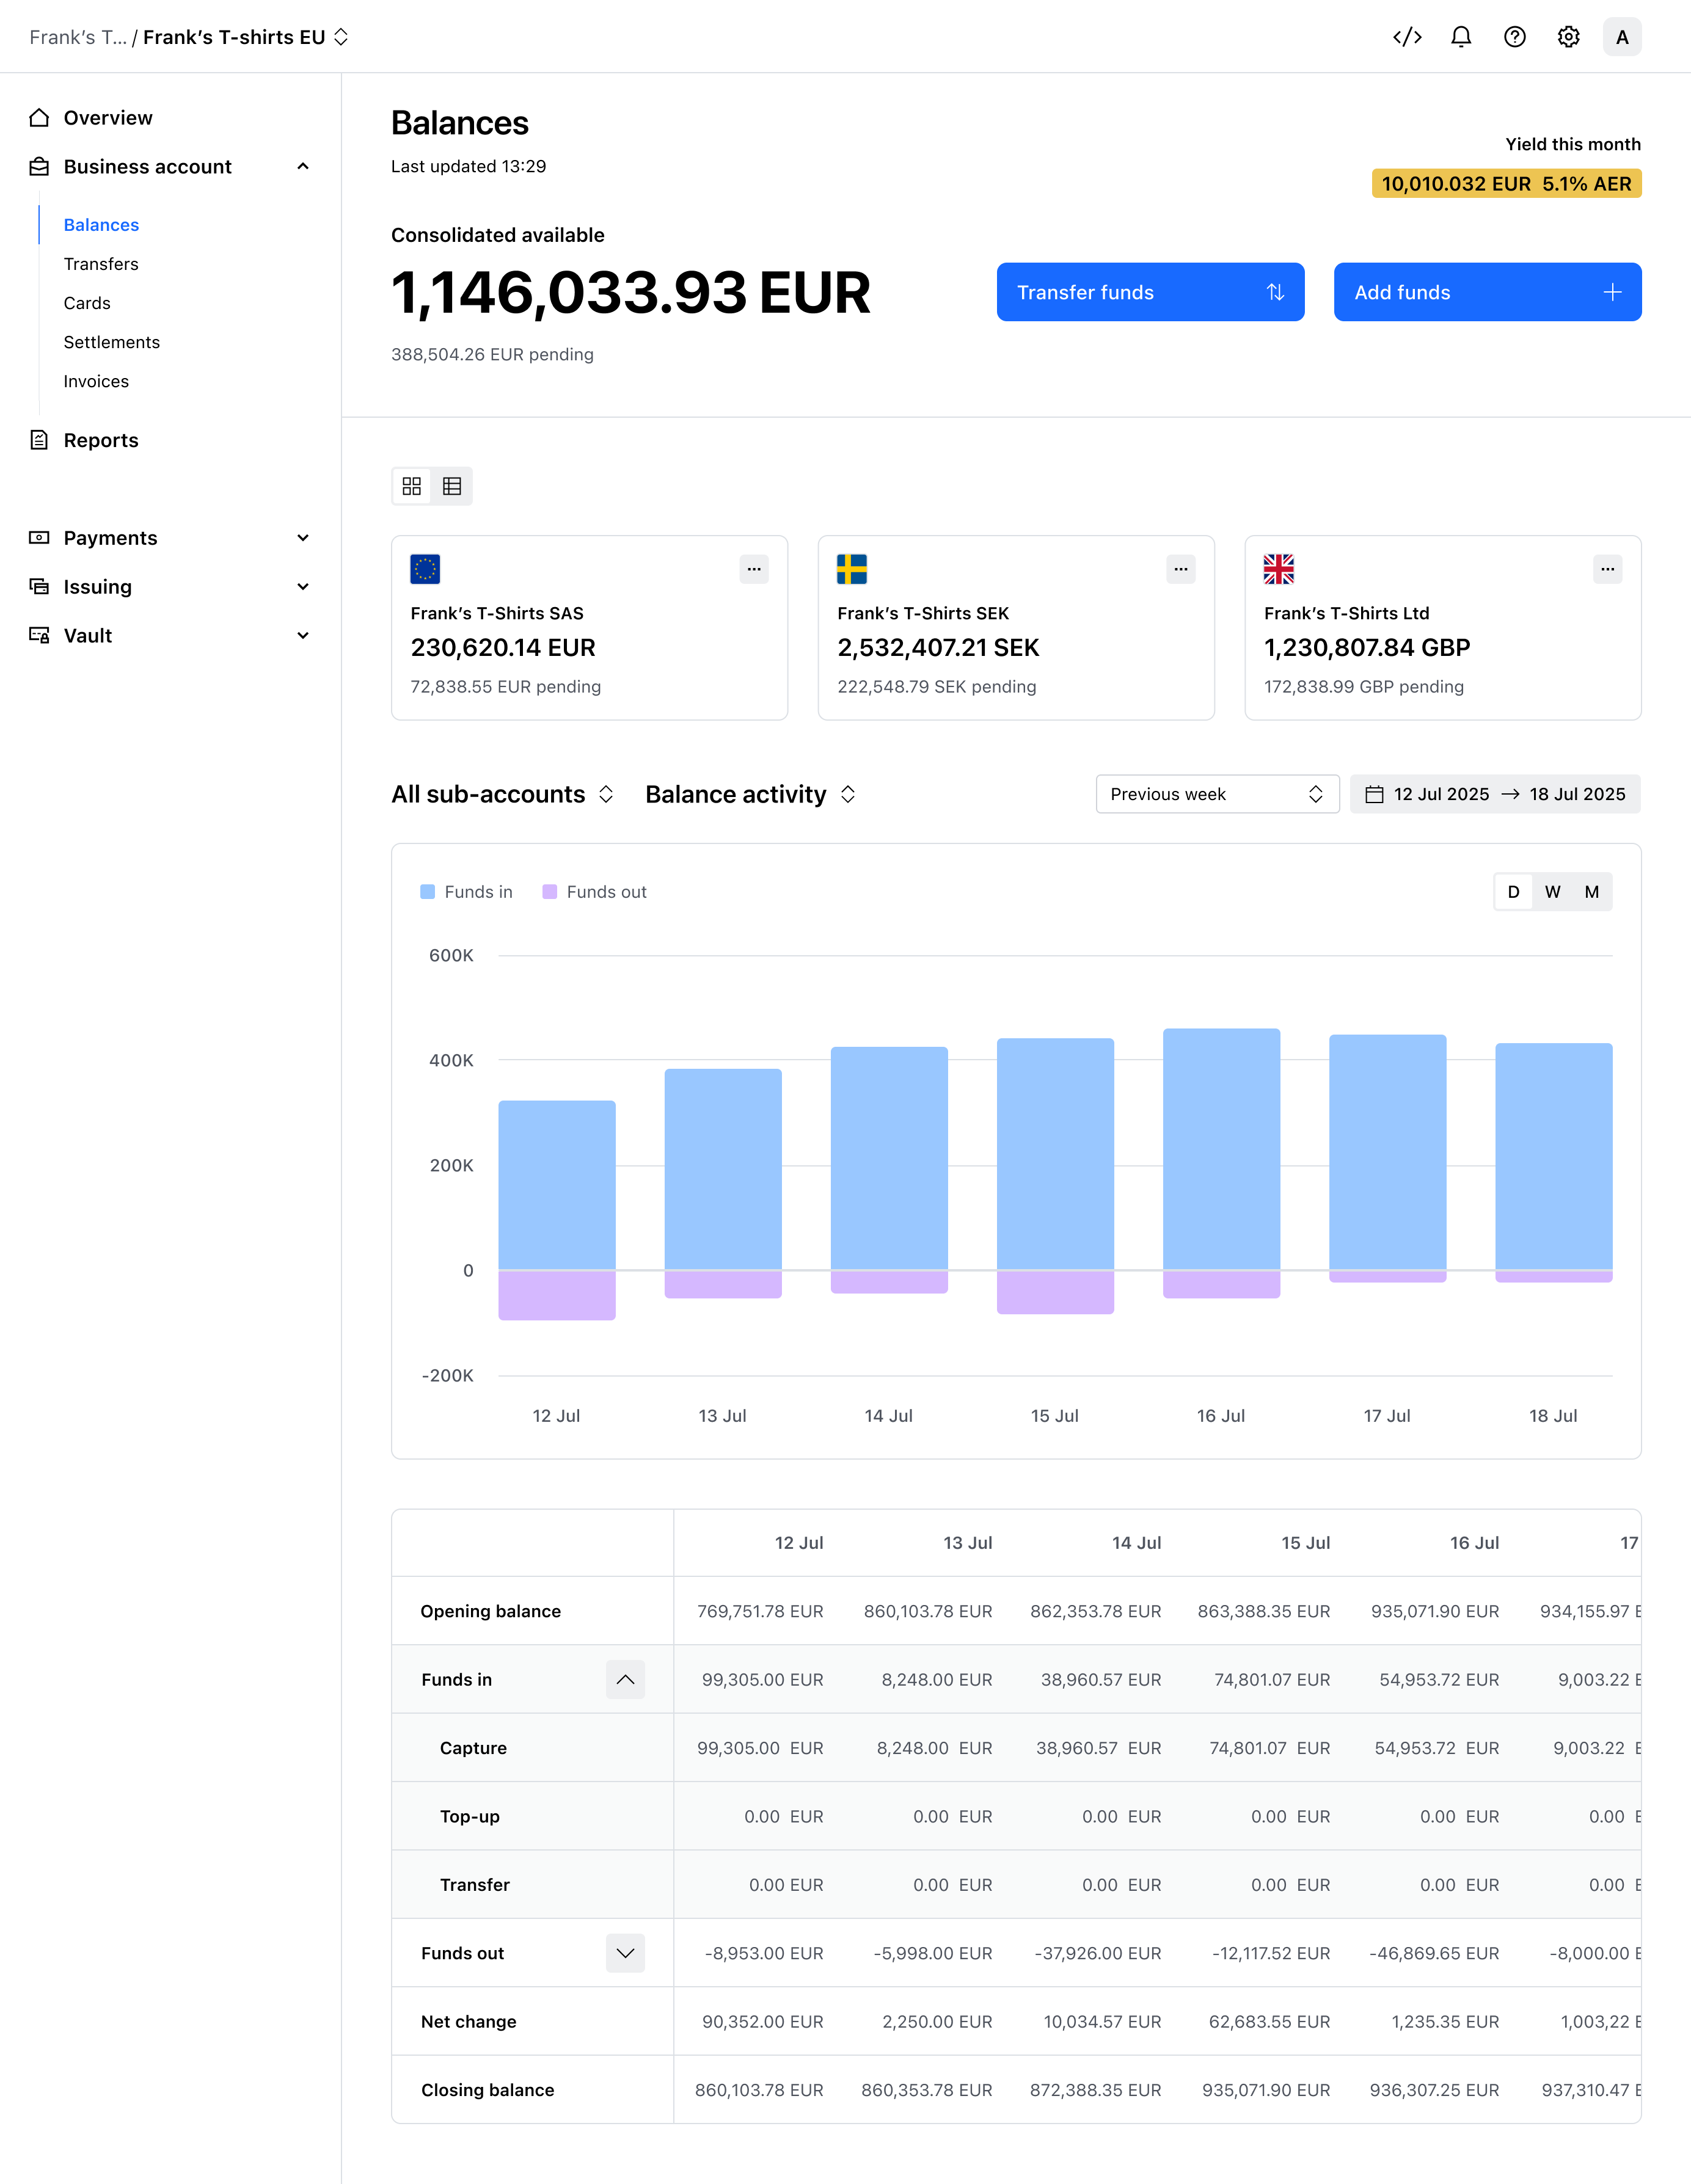The width and height of the screenshot is (1691, 2184).
Task: Switch to grid card view
Action: (412, 486)
